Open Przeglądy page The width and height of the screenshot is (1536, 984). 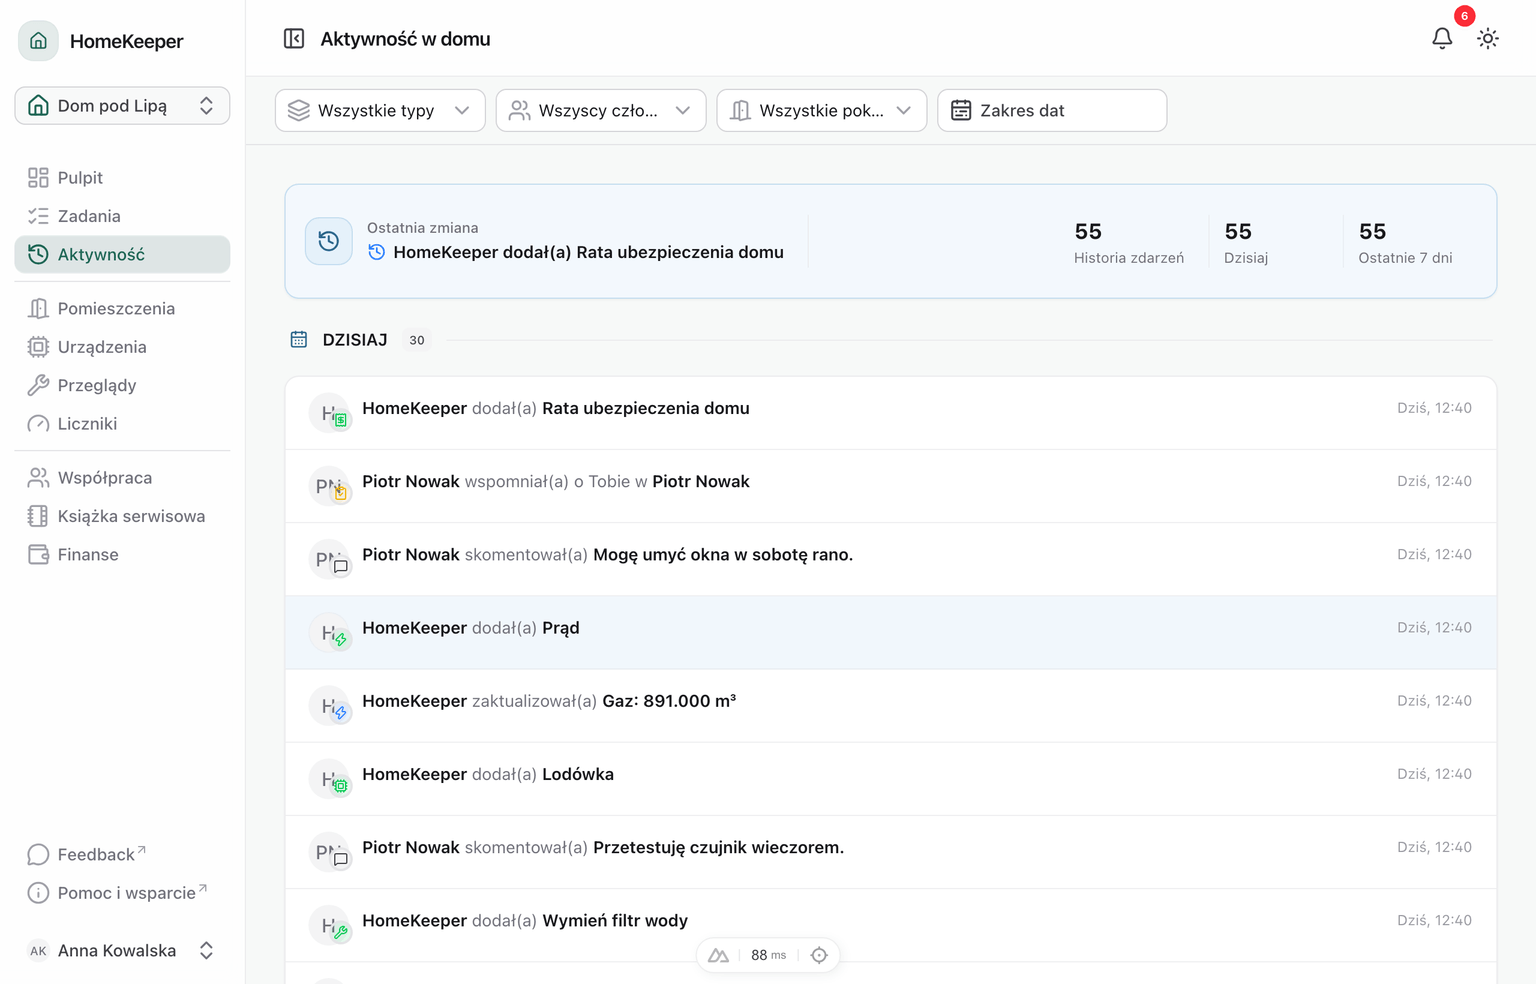[x=122, y=385]
